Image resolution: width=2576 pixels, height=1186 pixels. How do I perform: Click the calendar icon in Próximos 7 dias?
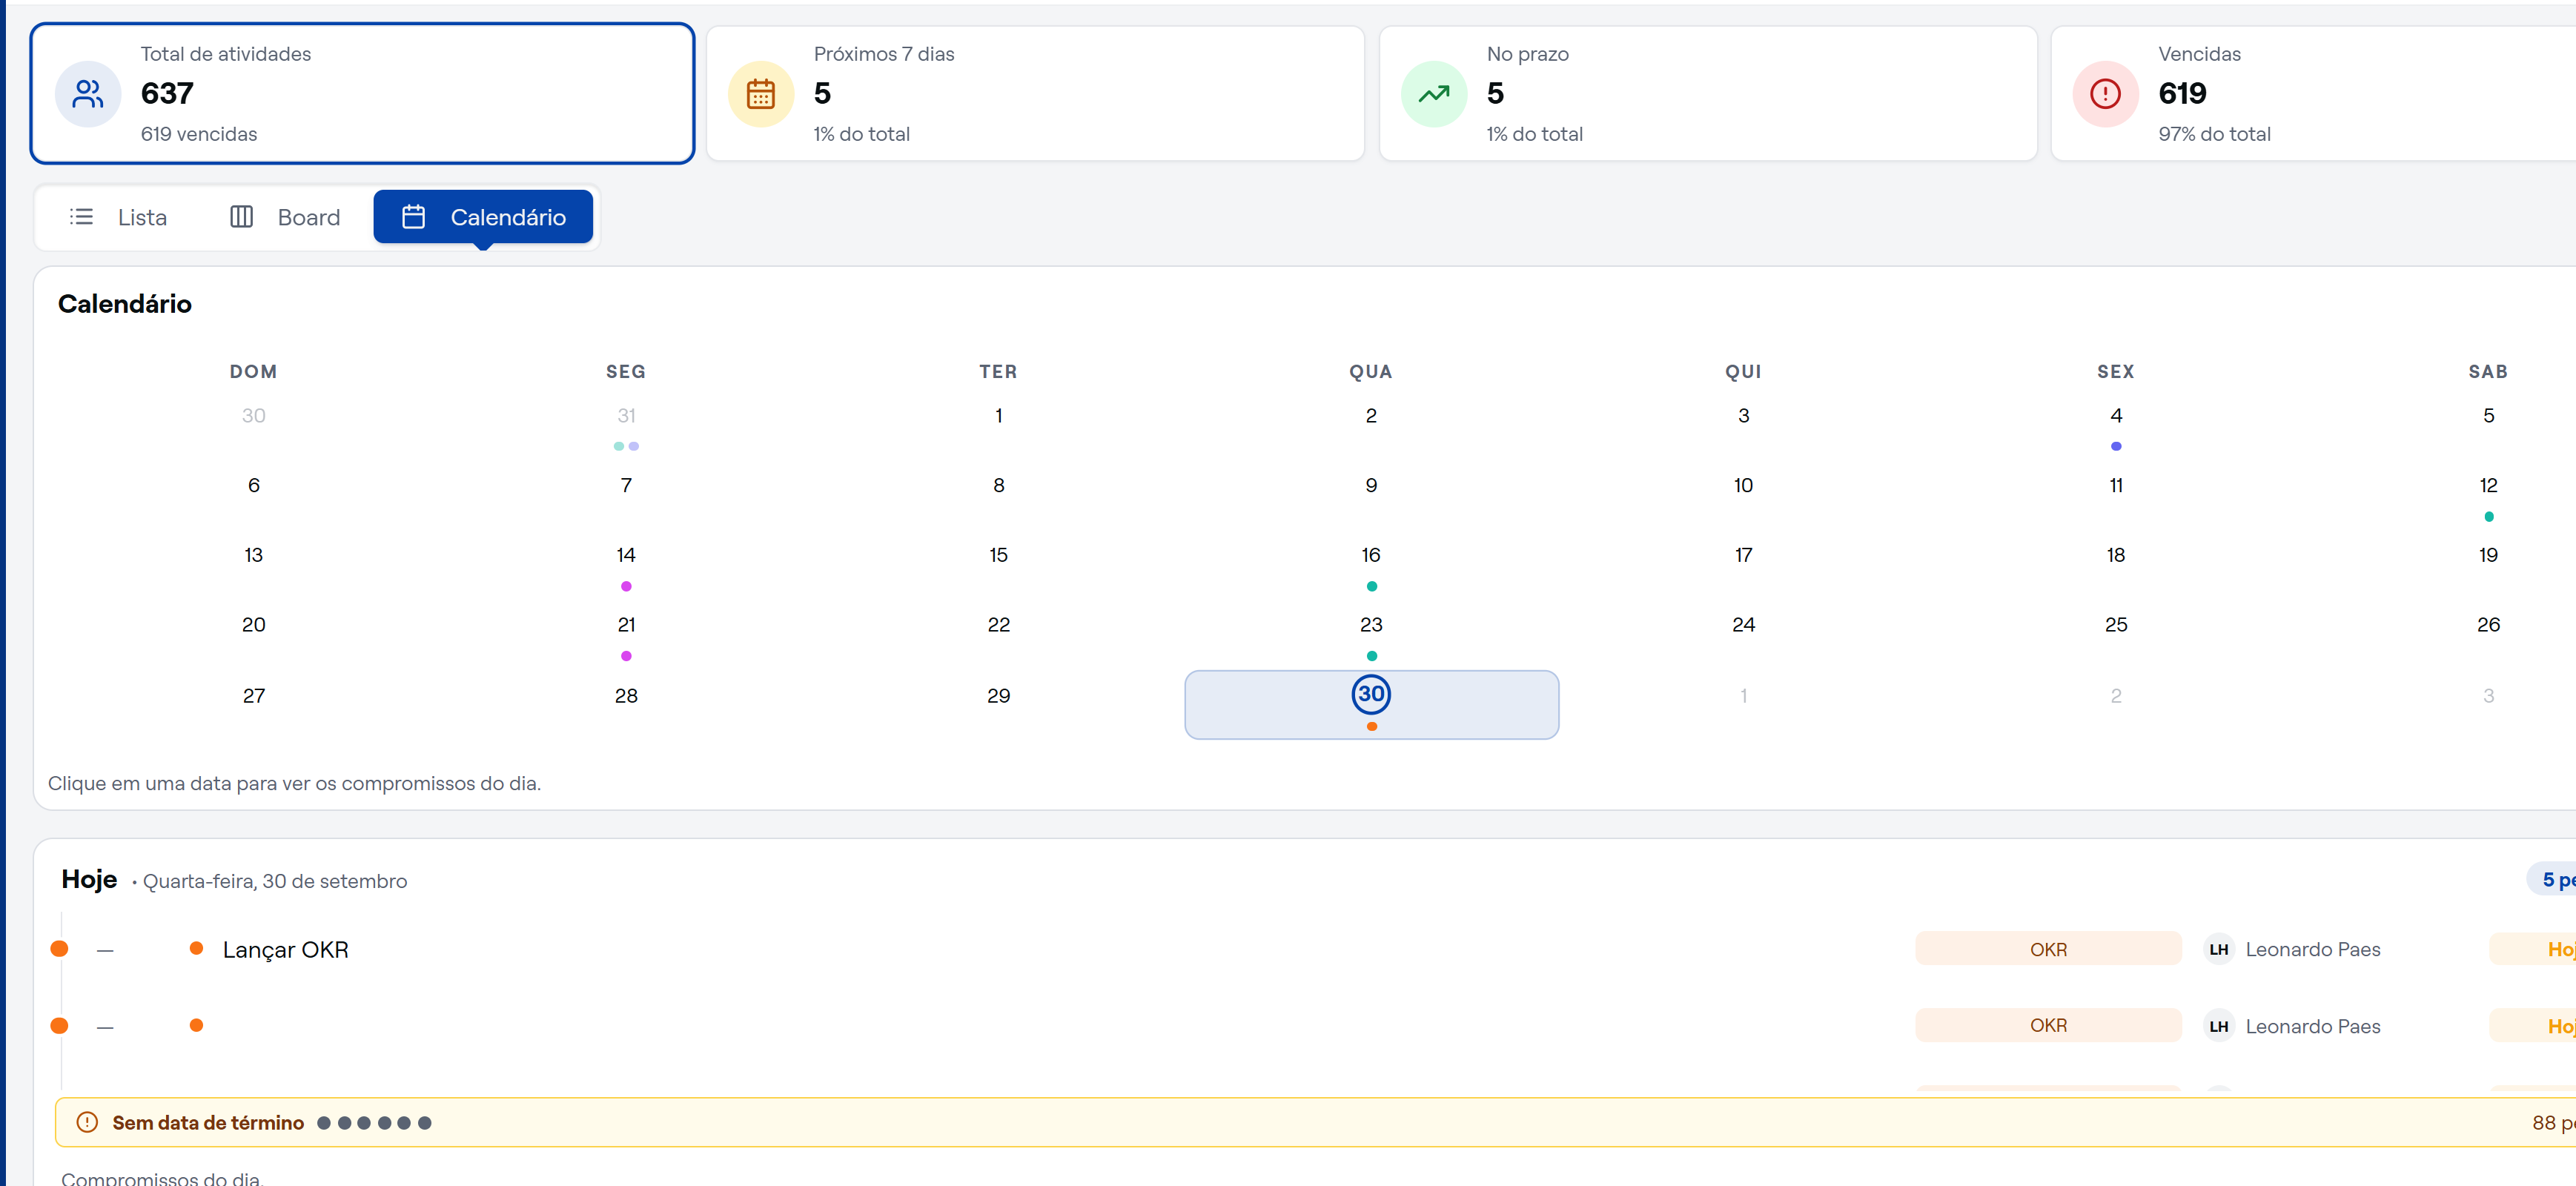pyautogui.click(x=760, y=94)
